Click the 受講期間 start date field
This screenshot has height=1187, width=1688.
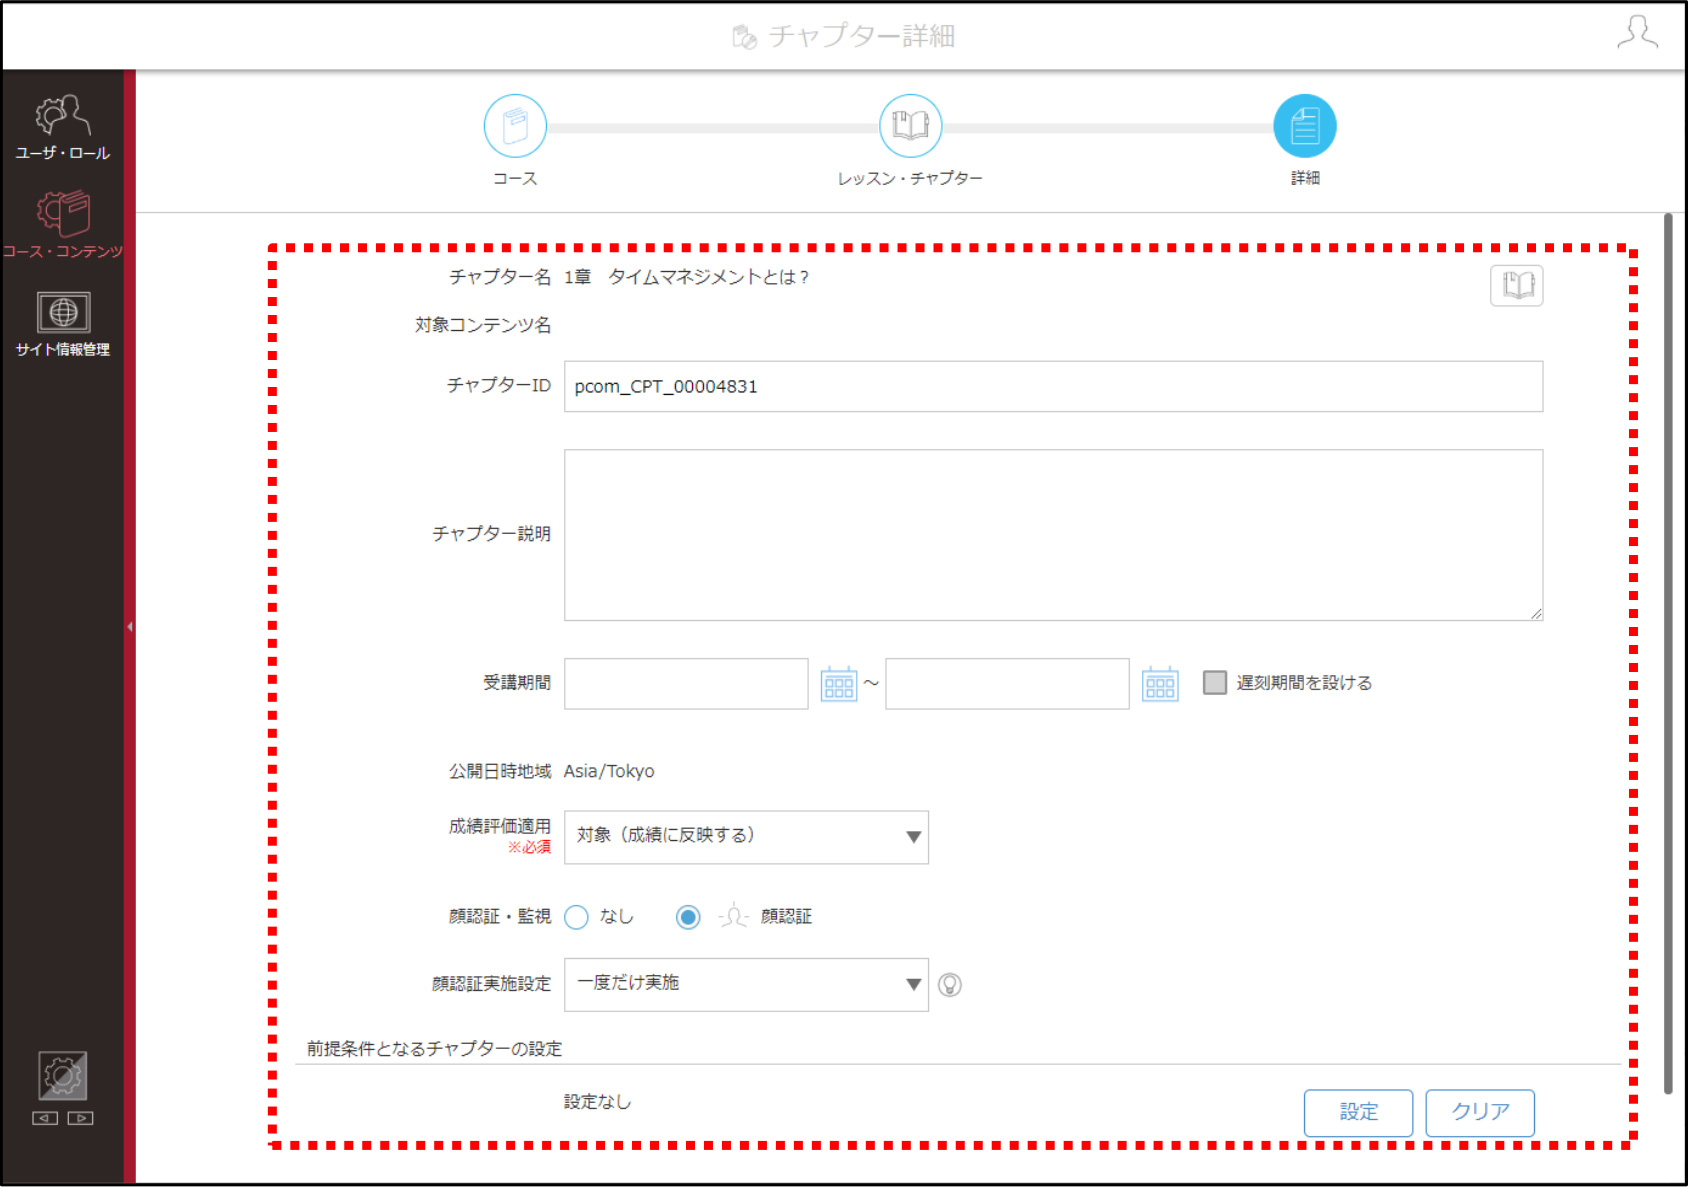pos(686,684)
